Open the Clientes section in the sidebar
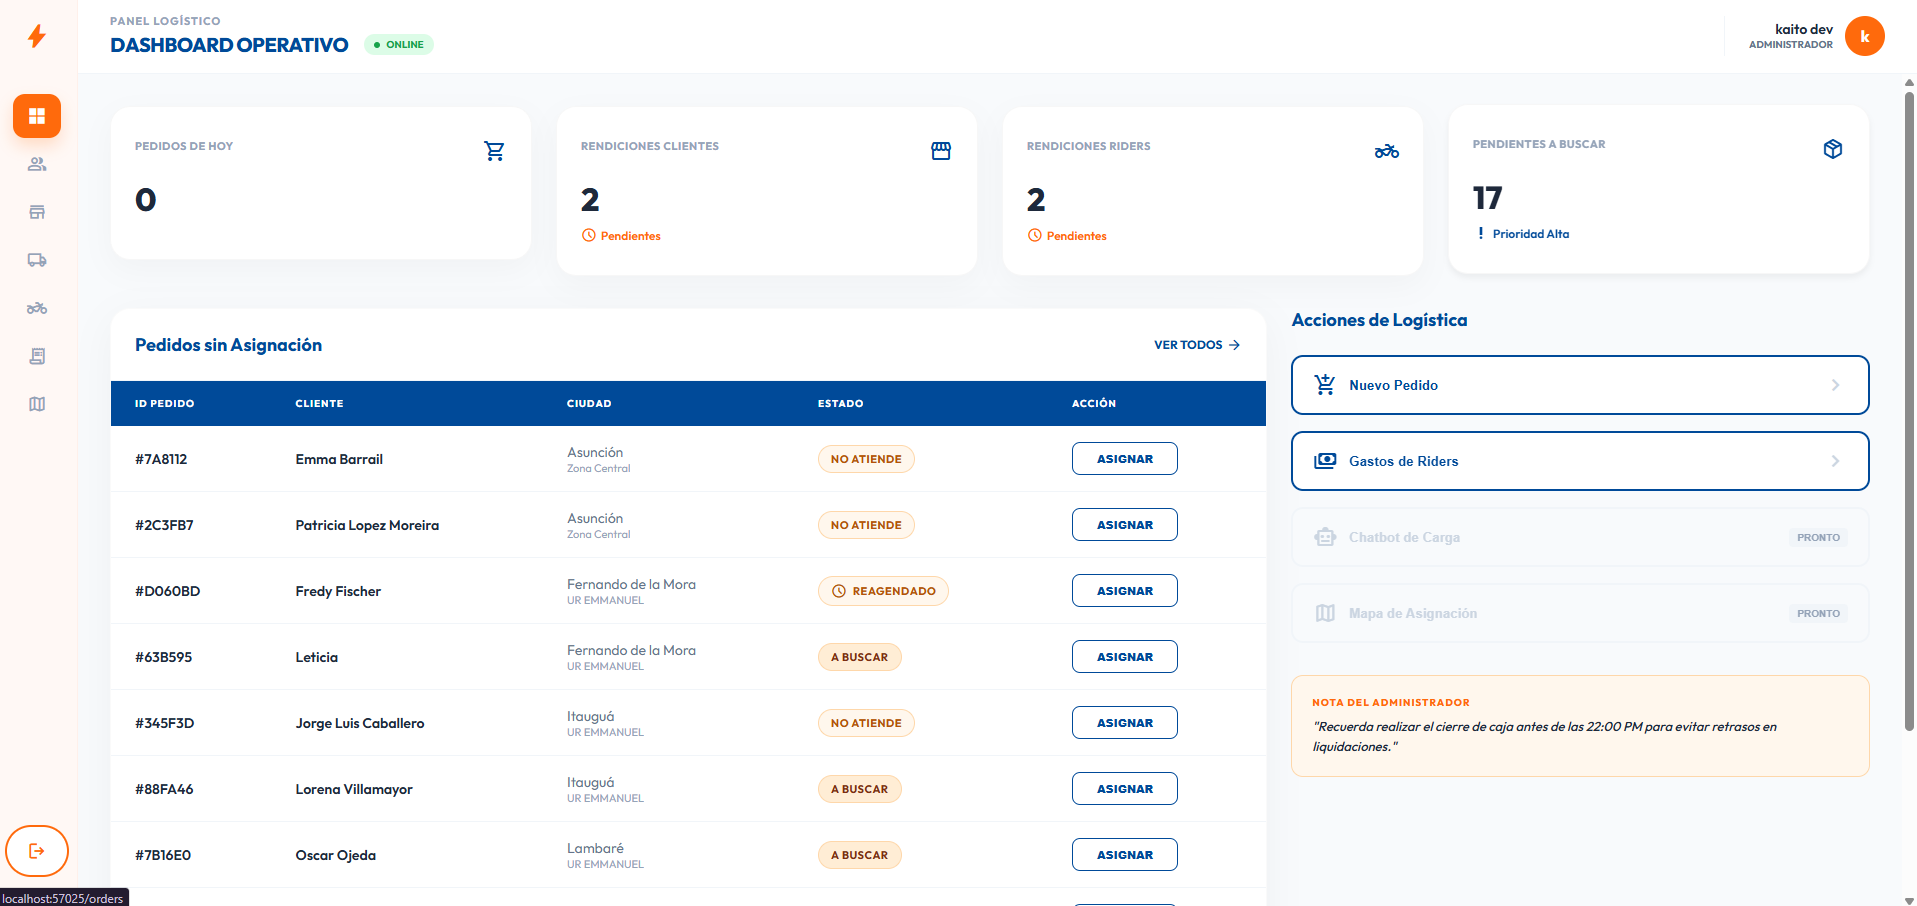 pyautogui.click(x=37, y=164)
